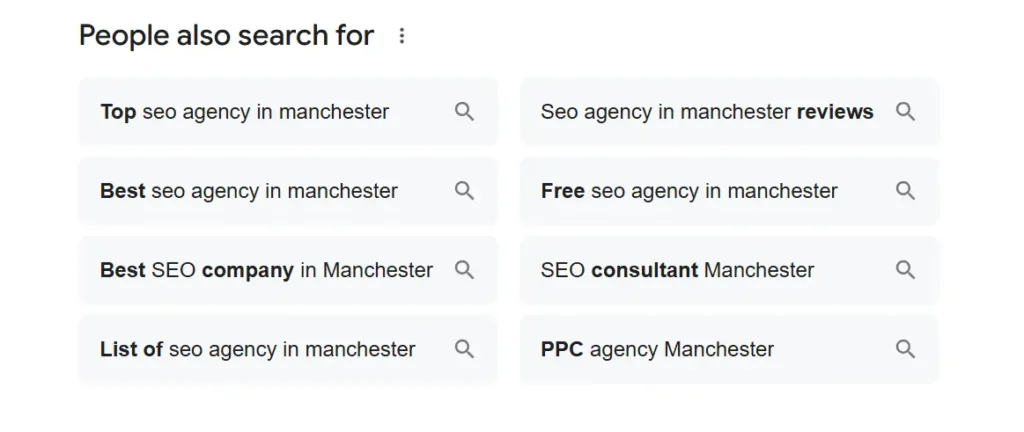
Task: Click the search icon for Free seo agency in manchester
Action: point(905,191)
